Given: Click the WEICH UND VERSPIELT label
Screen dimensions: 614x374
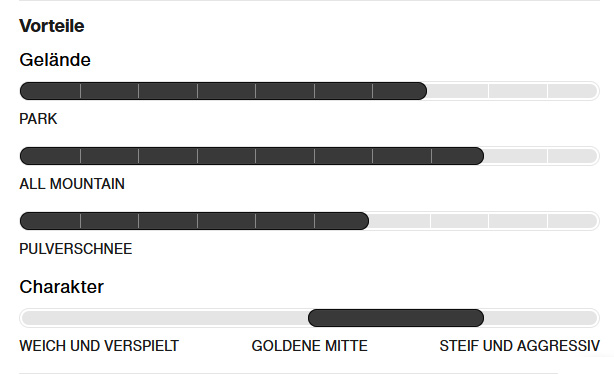Looking at the screenshot, I should [99, 346].
